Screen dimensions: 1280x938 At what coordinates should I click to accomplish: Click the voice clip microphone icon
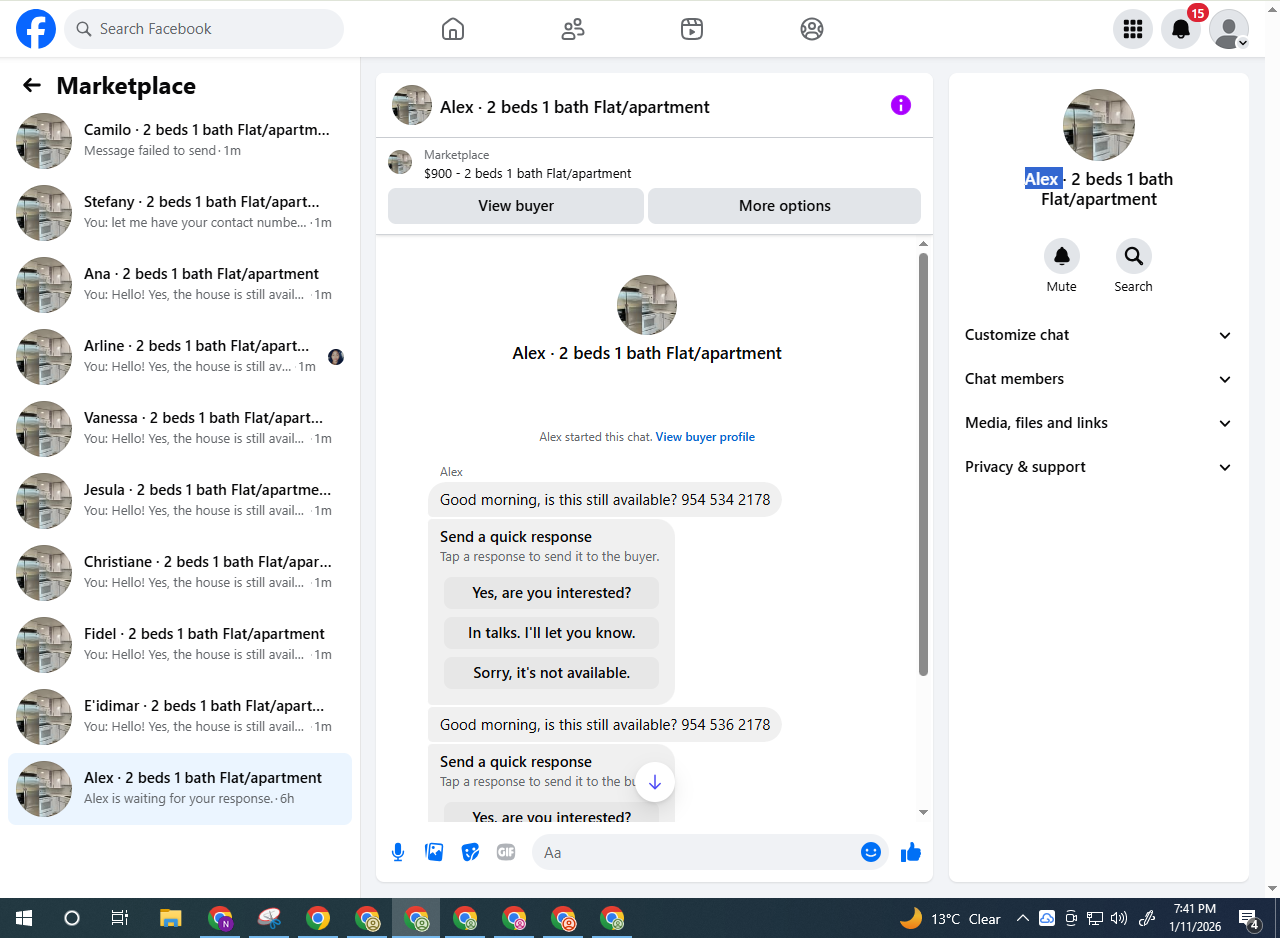click(398, 852)
